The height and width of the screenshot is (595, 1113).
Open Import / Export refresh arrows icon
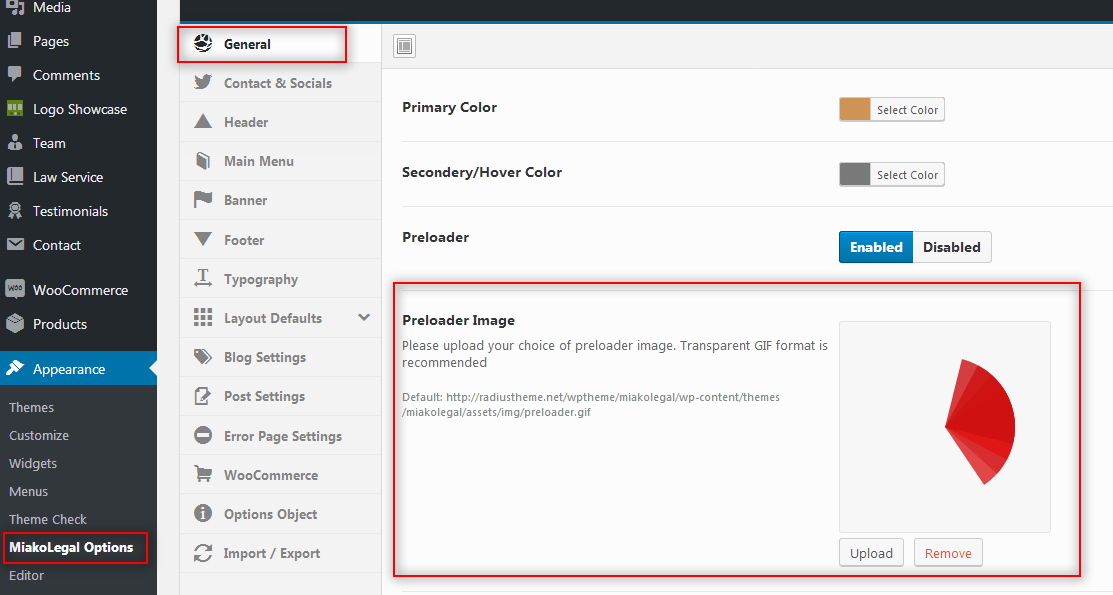pyautogui.click(x=203, y=553)
